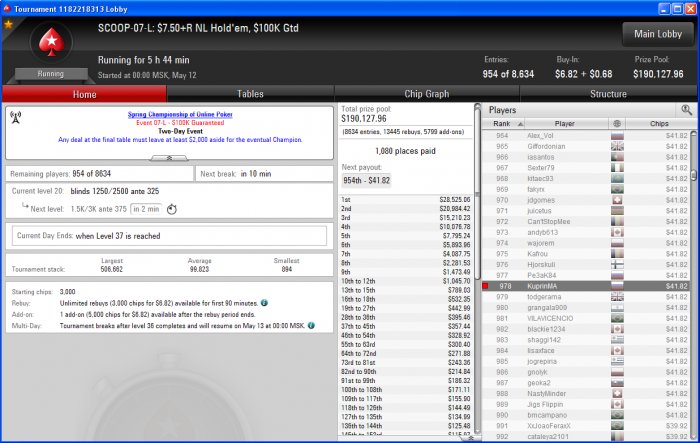700x443 pixels.
Task: Sort players by the Player column header
Action: click(x=565, y=124)
